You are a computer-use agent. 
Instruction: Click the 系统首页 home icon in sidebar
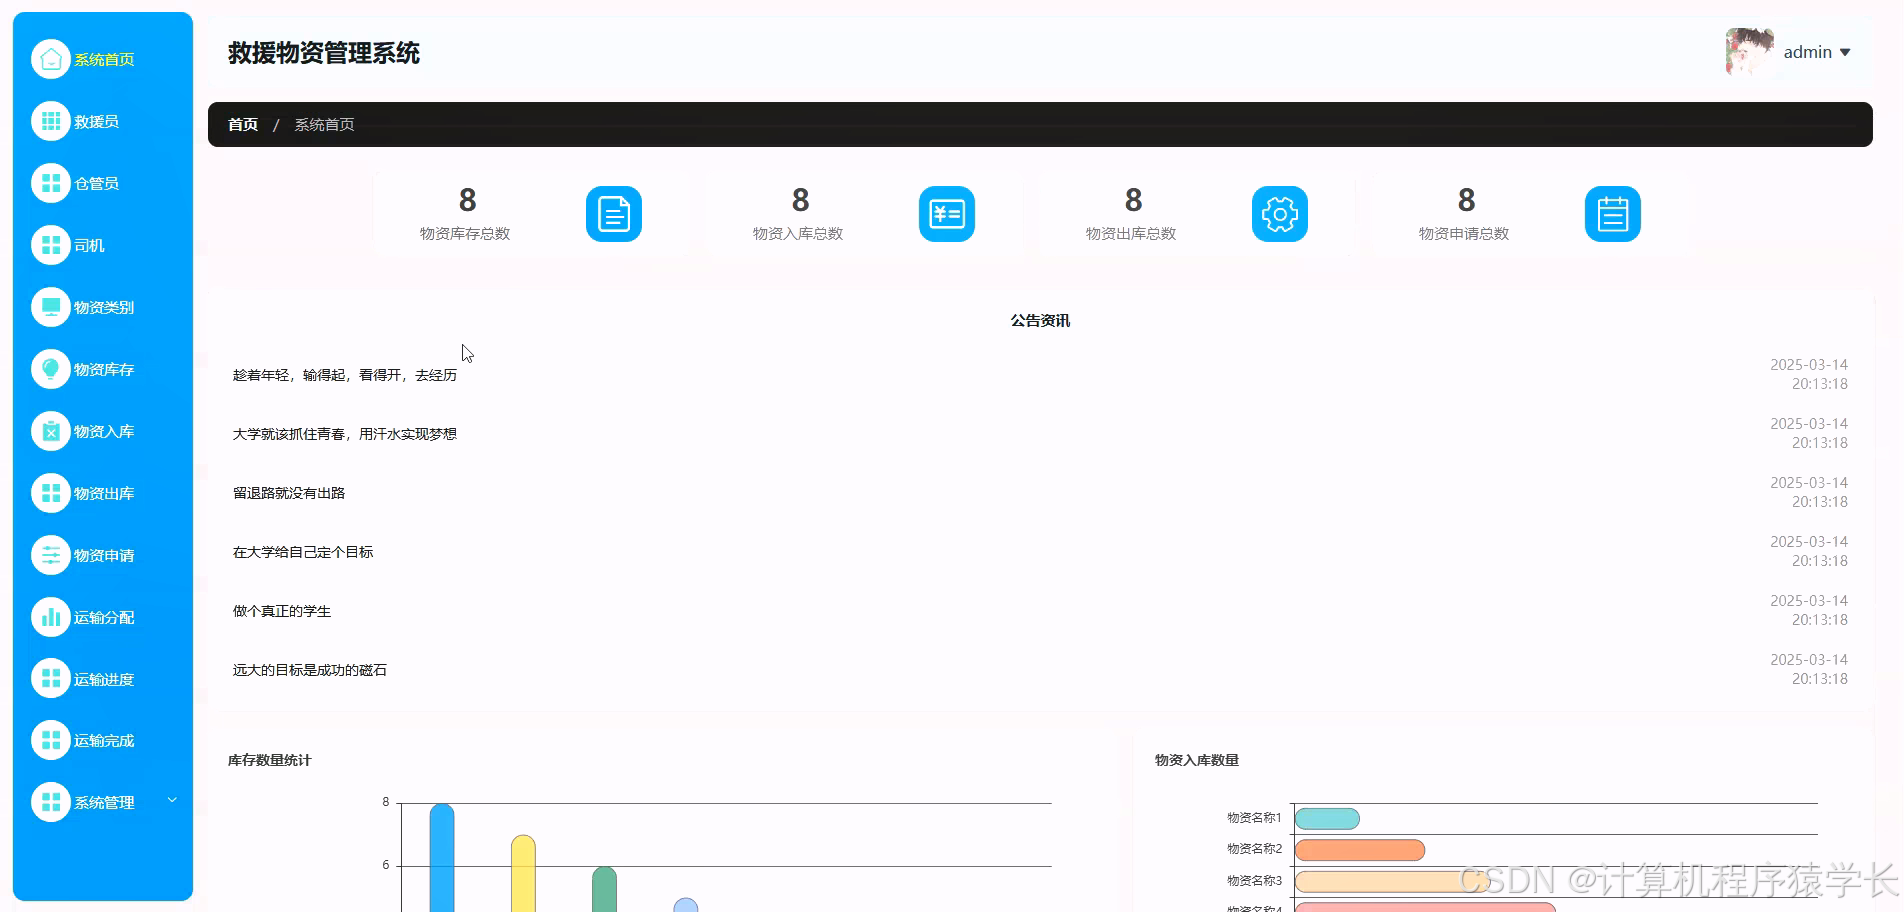point(51,59)
